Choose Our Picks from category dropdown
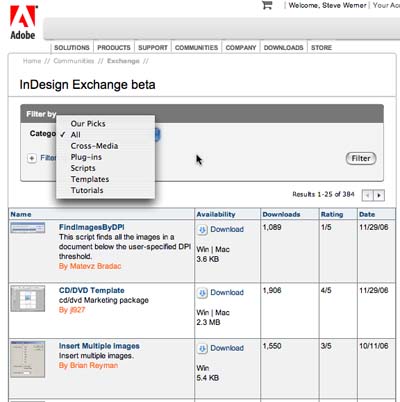 coord(88,124)
